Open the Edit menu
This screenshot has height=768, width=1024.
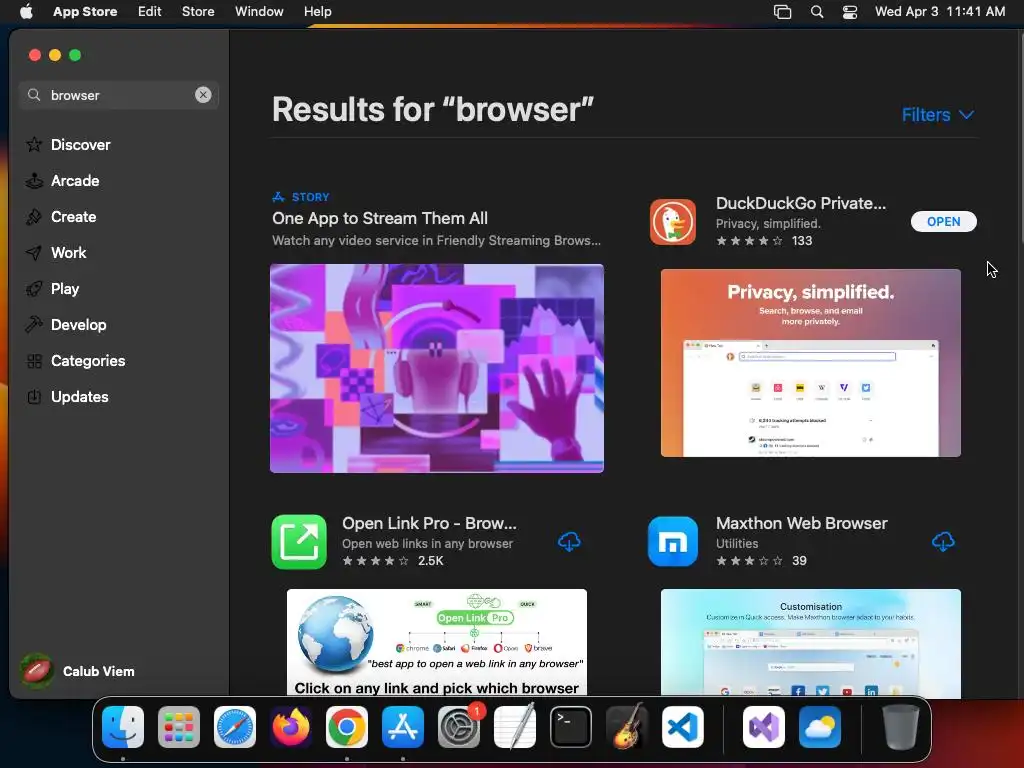pos(150,12)
